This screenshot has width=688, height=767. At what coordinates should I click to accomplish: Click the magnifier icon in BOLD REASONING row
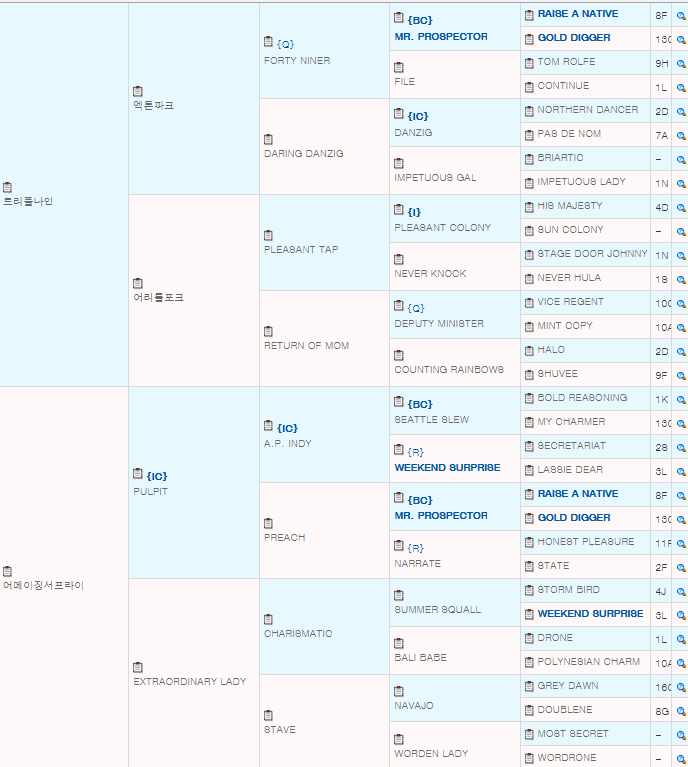click(x=681, y=400)
